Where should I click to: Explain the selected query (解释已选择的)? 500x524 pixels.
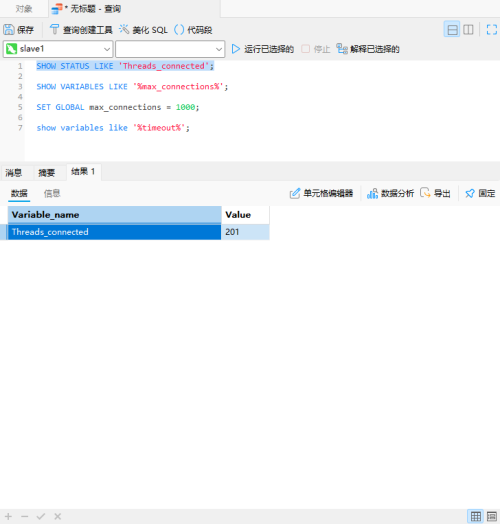coord(368,49)
